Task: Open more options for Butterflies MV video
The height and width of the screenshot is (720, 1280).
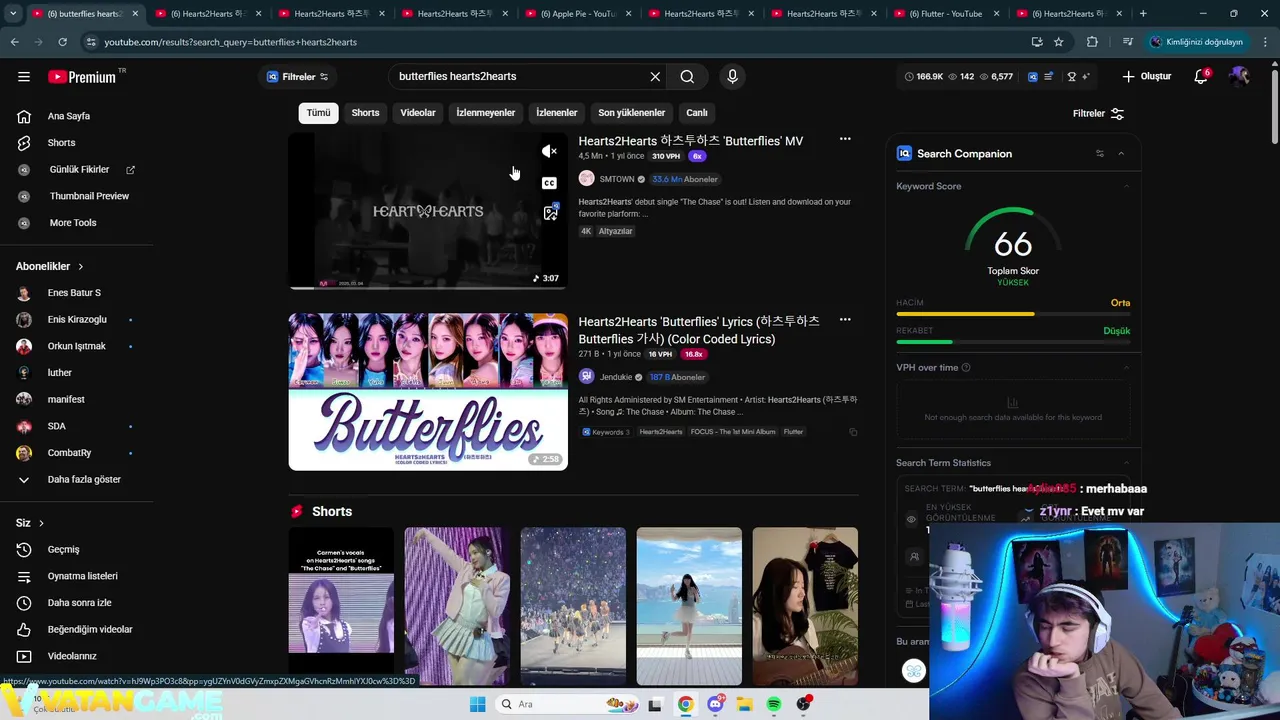Action: point(845,139)
